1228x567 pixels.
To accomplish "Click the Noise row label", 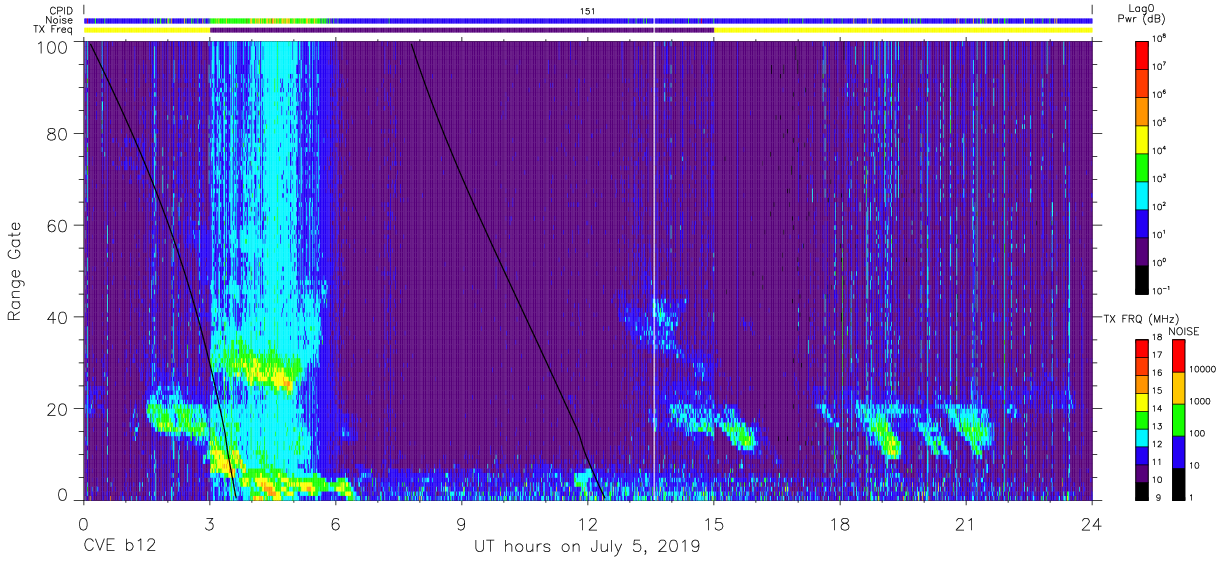I will (61, 20).
